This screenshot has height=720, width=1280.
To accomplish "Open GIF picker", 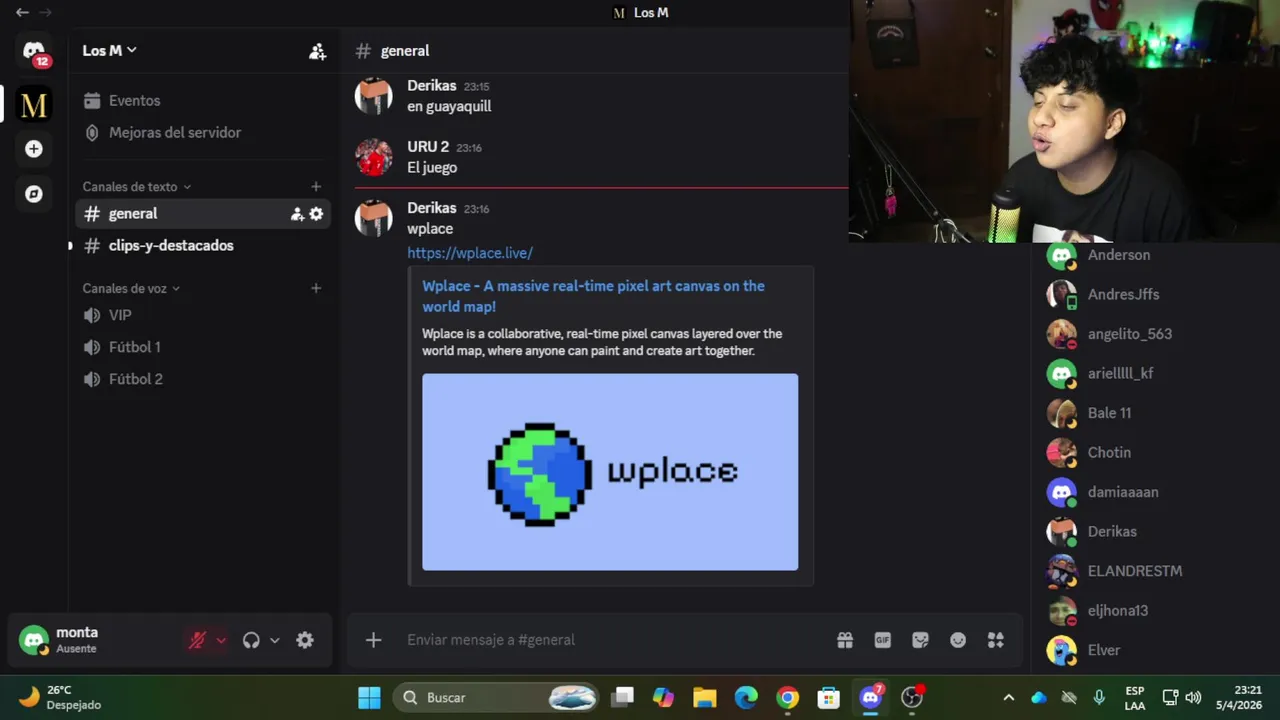I will pos(883,640).
